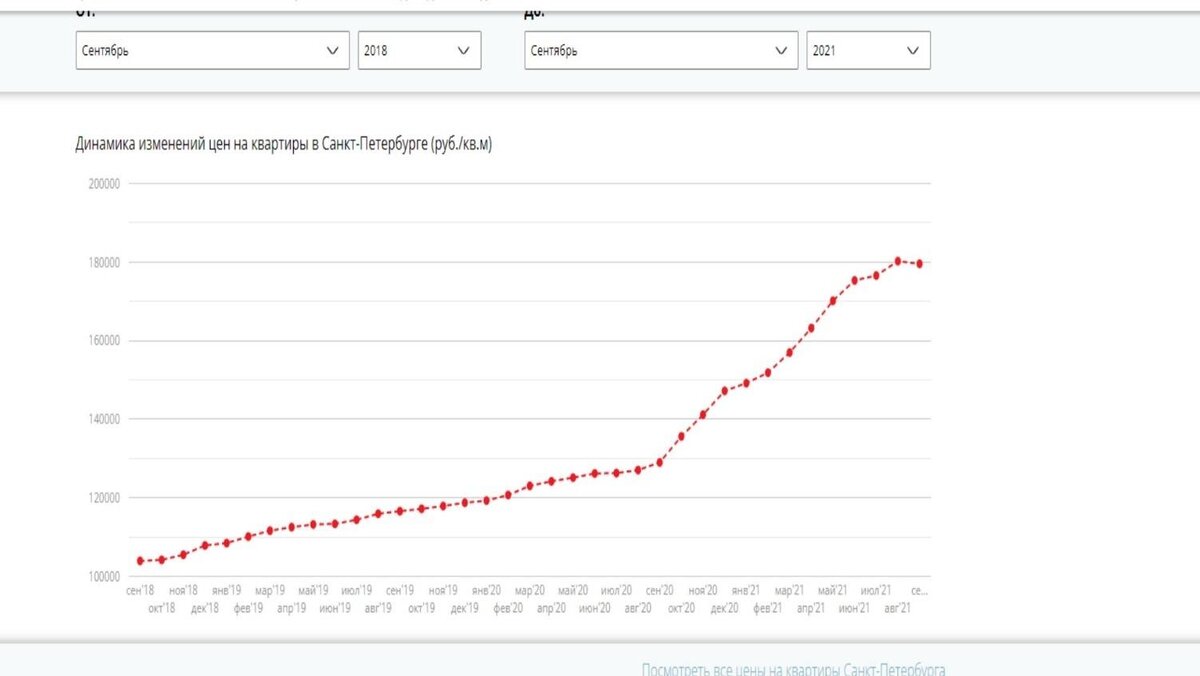Click the 100000 y-axis label
This screenshot has height=676, width=1200.
coord(103,577)
